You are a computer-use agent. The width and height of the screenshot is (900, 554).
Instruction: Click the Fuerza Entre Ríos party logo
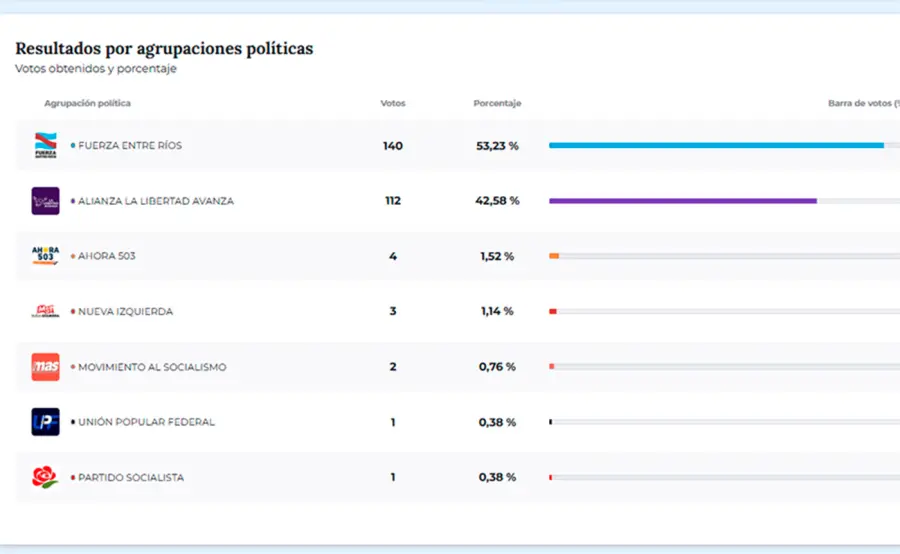coord(46,146)
